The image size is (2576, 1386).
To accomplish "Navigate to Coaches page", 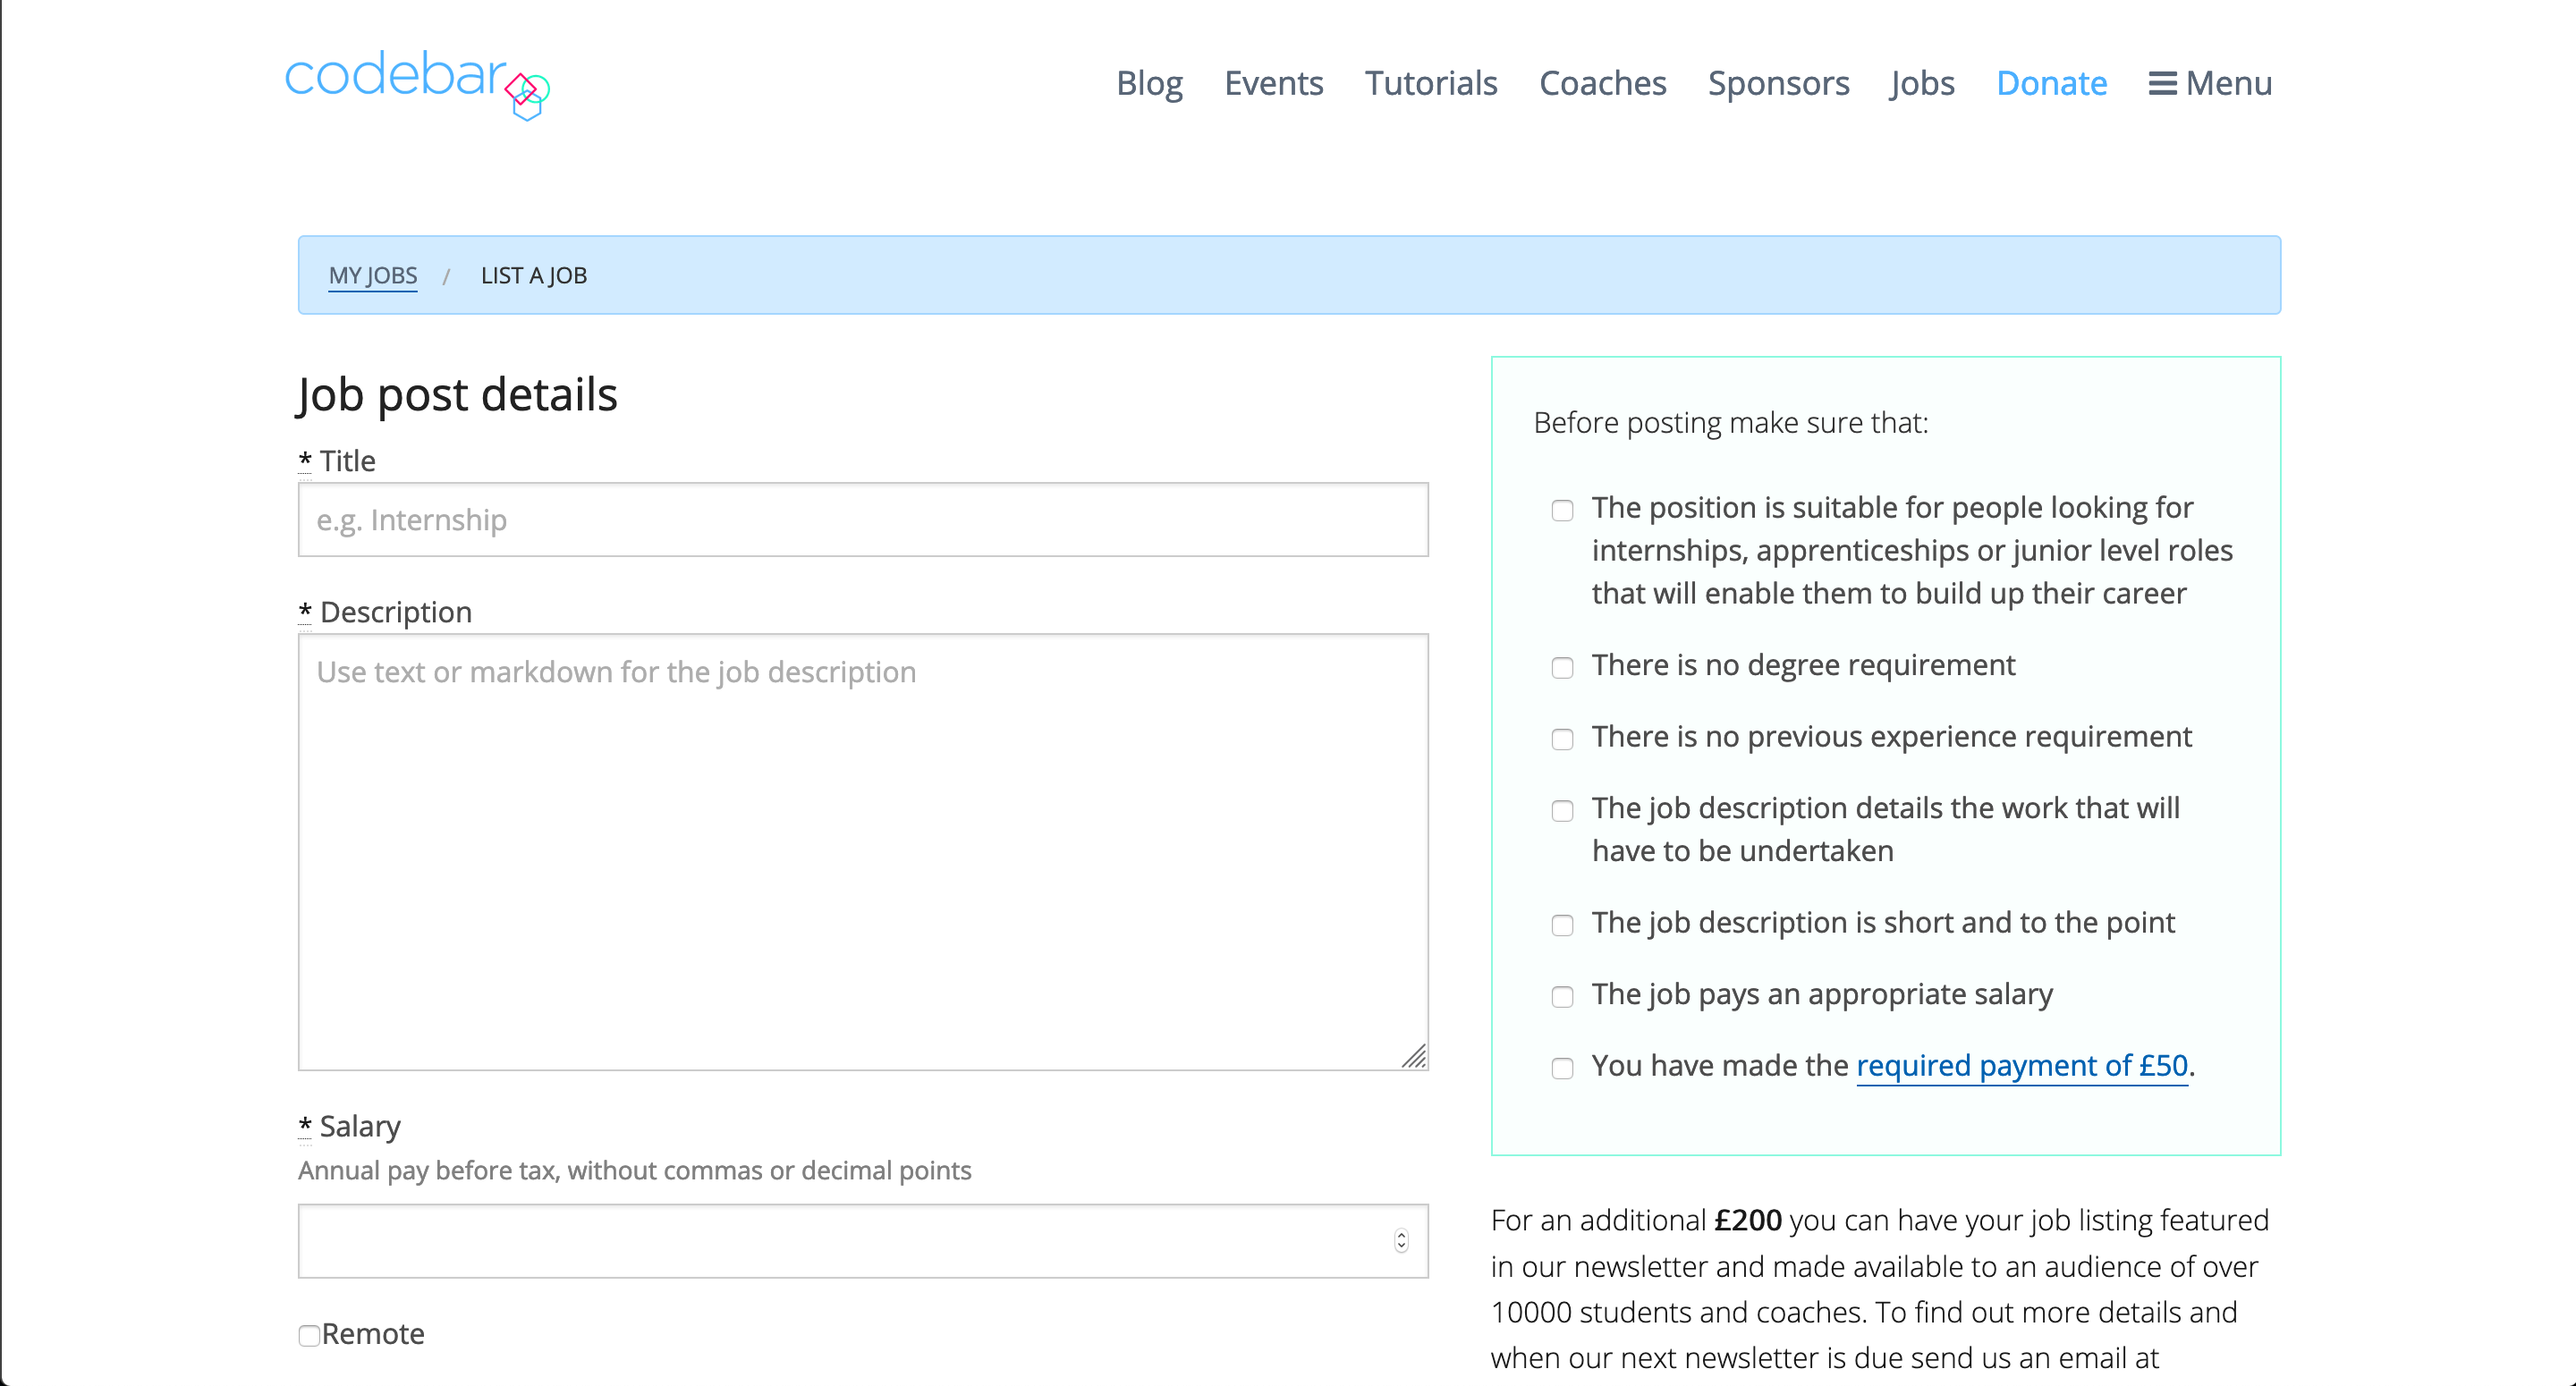I will [1602, 83].
